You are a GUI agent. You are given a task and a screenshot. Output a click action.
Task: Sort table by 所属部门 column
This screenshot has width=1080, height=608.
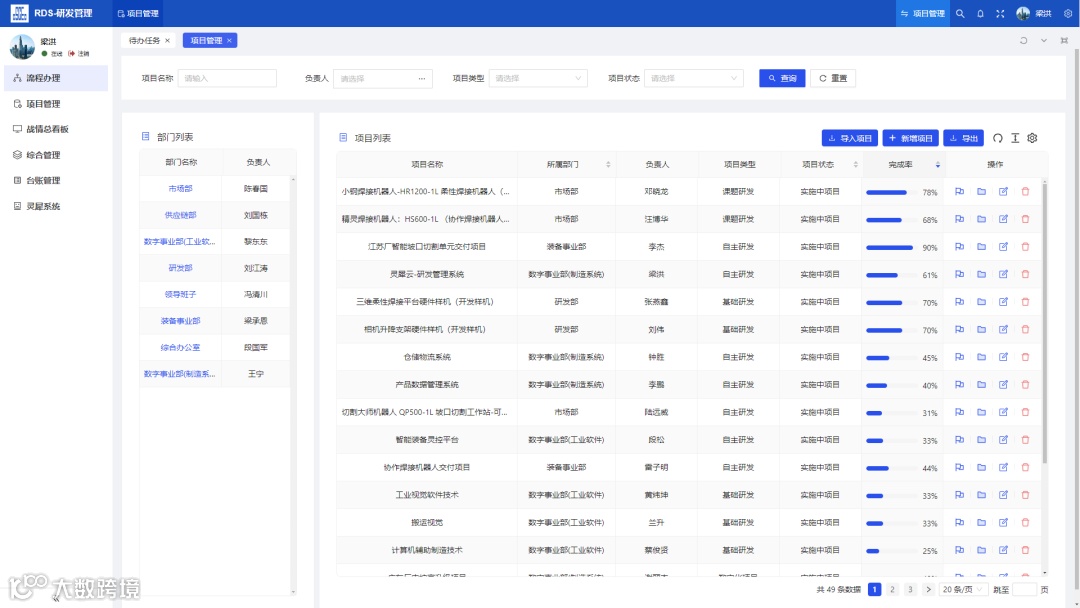(608, 165)
